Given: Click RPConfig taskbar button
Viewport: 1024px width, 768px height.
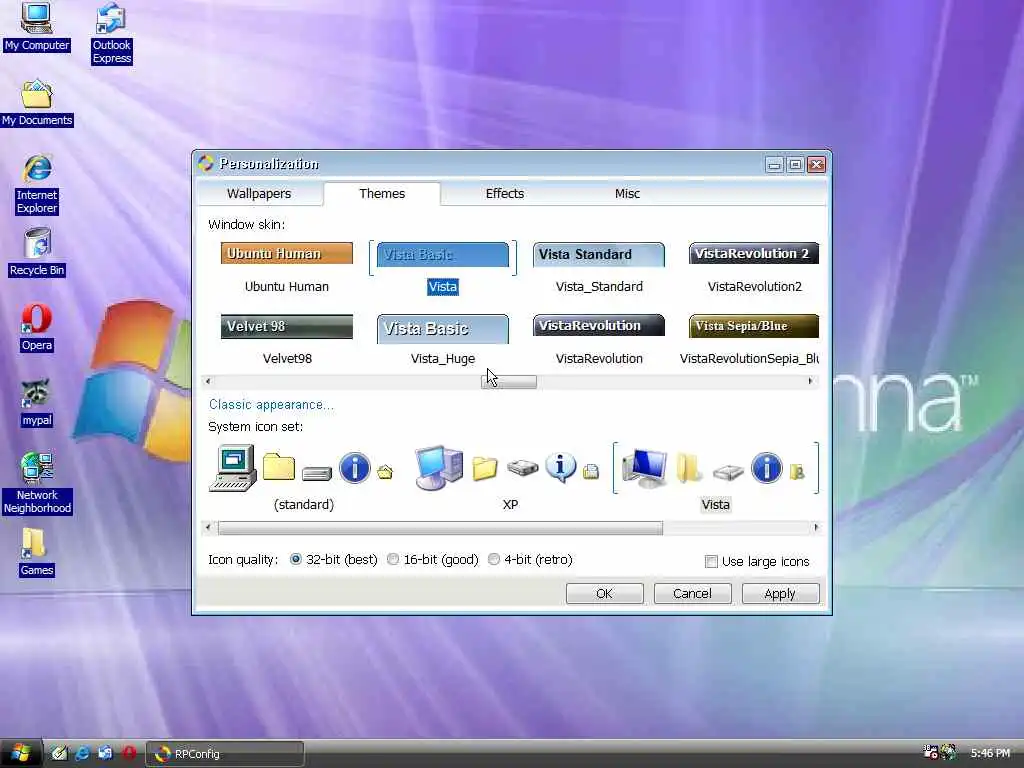Looking at the screenshot, I should click(x=224, y=754).
